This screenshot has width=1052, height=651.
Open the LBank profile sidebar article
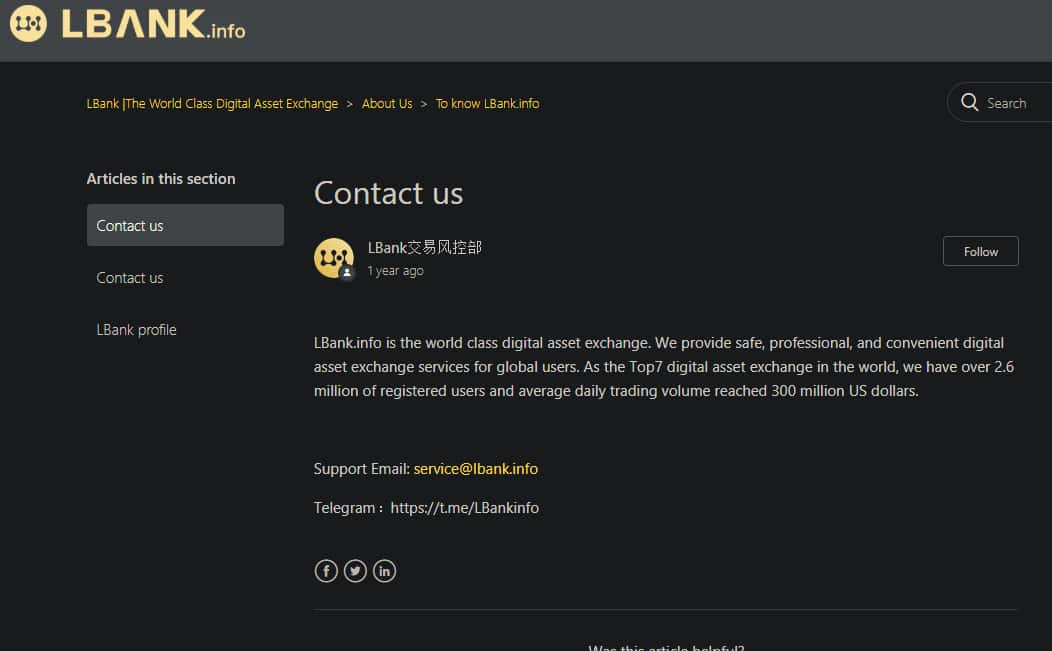click(136, 330)
